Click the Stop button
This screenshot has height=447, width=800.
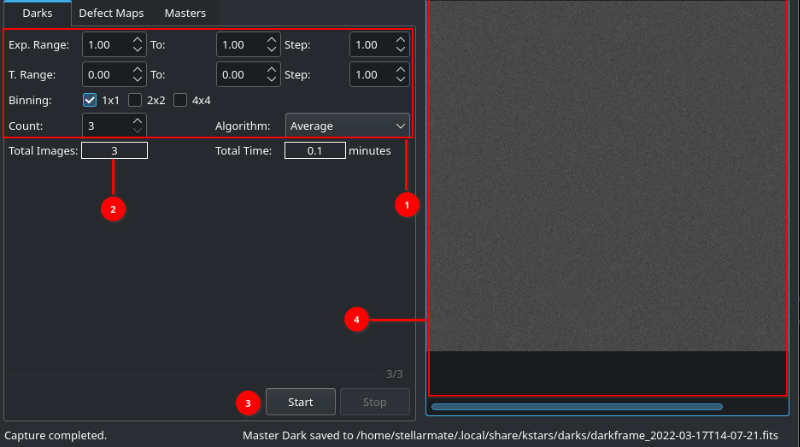coord(374,402)
